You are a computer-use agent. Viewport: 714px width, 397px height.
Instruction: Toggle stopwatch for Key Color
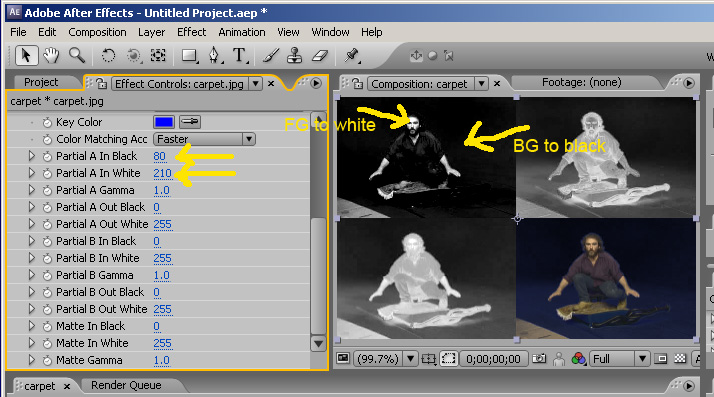pyautogui.click(x=47, y=122)
